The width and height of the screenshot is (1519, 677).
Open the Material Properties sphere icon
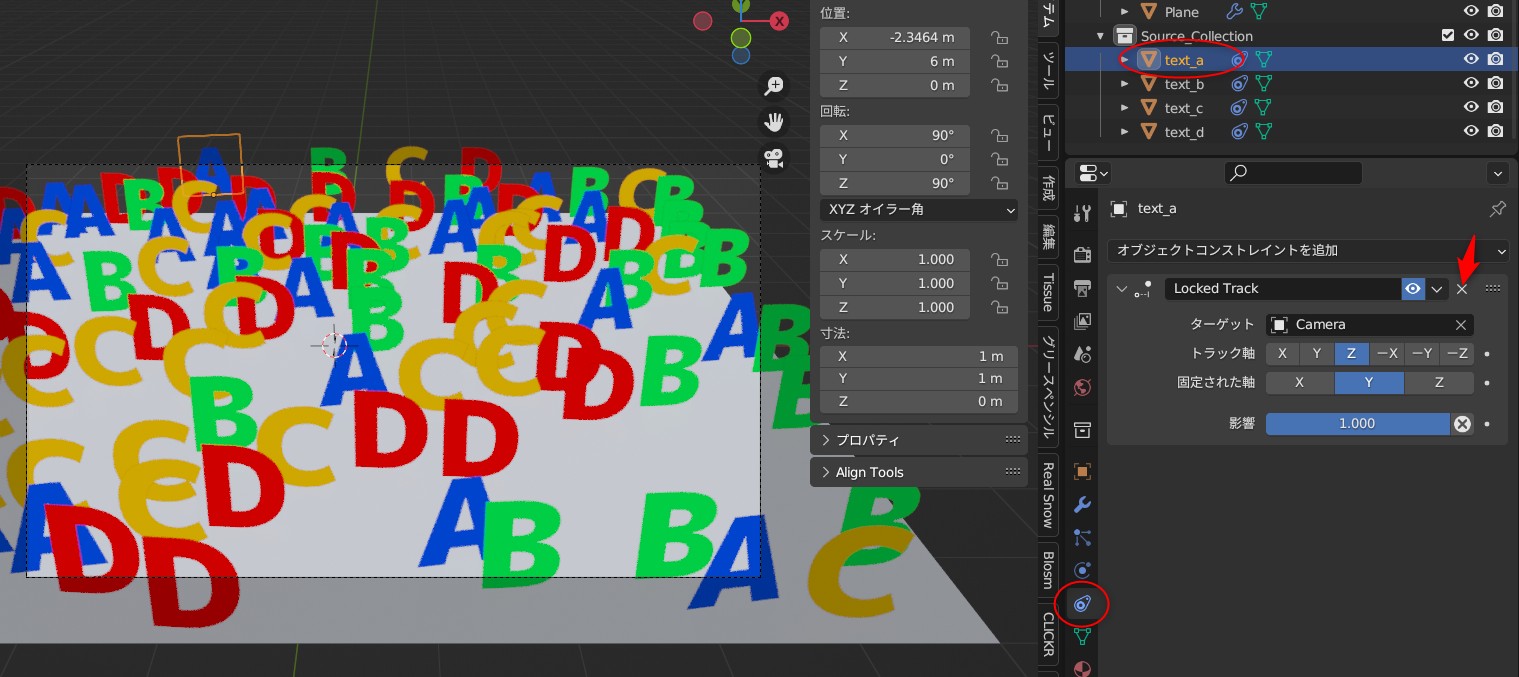click(x=1082, y=668)
